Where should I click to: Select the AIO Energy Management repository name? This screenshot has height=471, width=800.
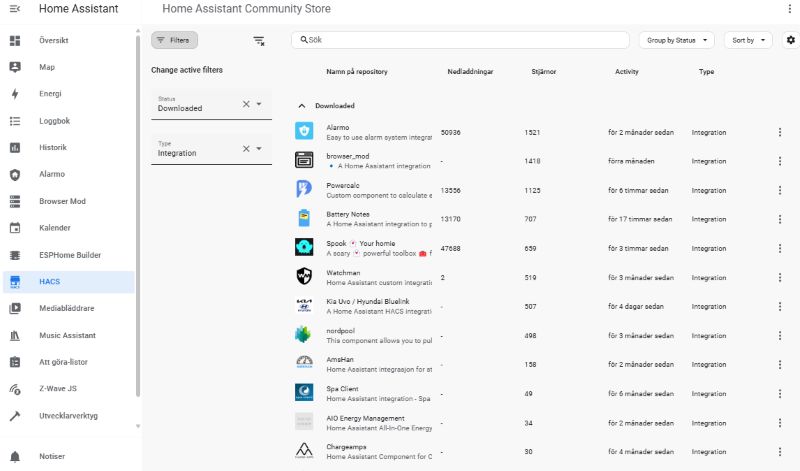coord(365,418)
